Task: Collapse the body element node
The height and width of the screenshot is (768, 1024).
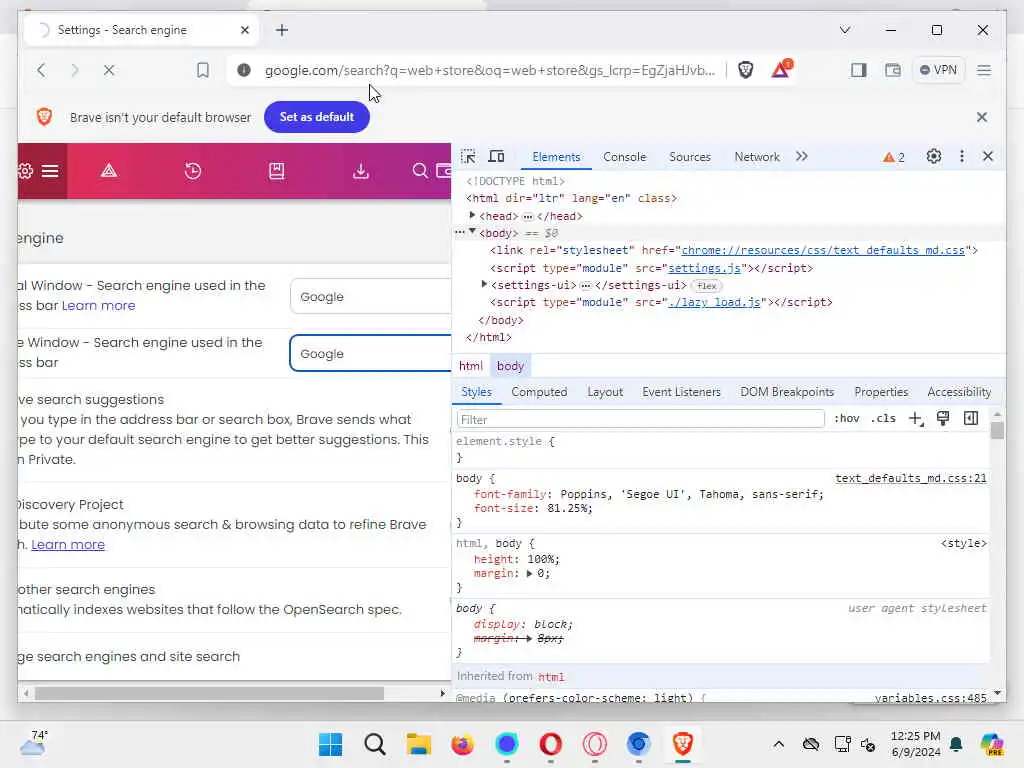Action: pos(472,232)
